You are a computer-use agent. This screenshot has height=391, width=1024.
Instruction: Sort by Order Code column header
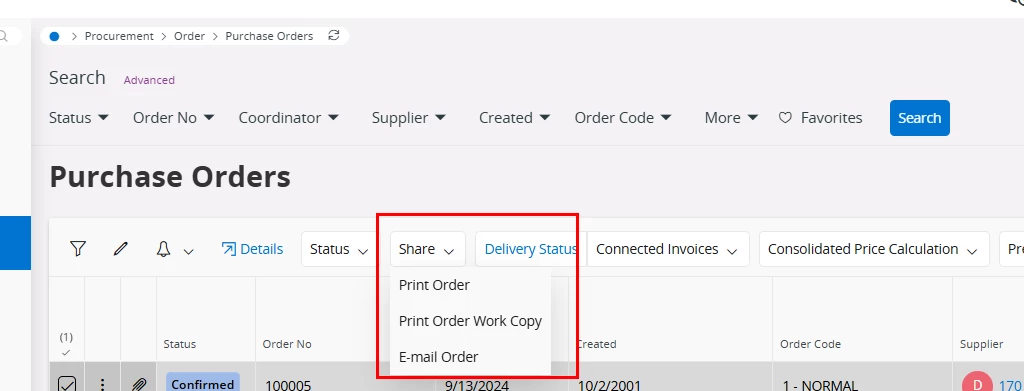[x=810, y=344]
